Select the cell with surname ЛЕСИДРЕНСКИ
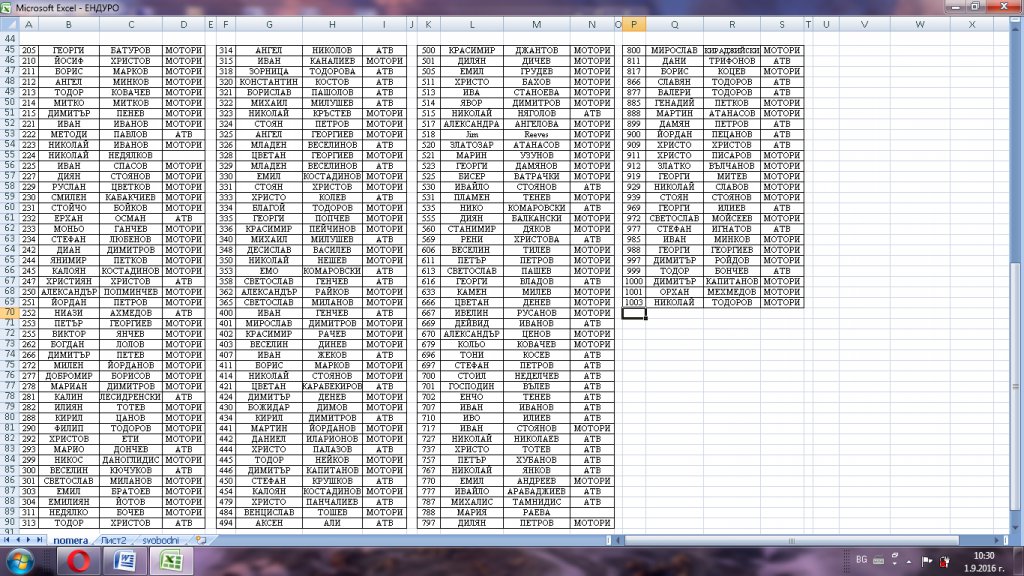 point(131,396)
